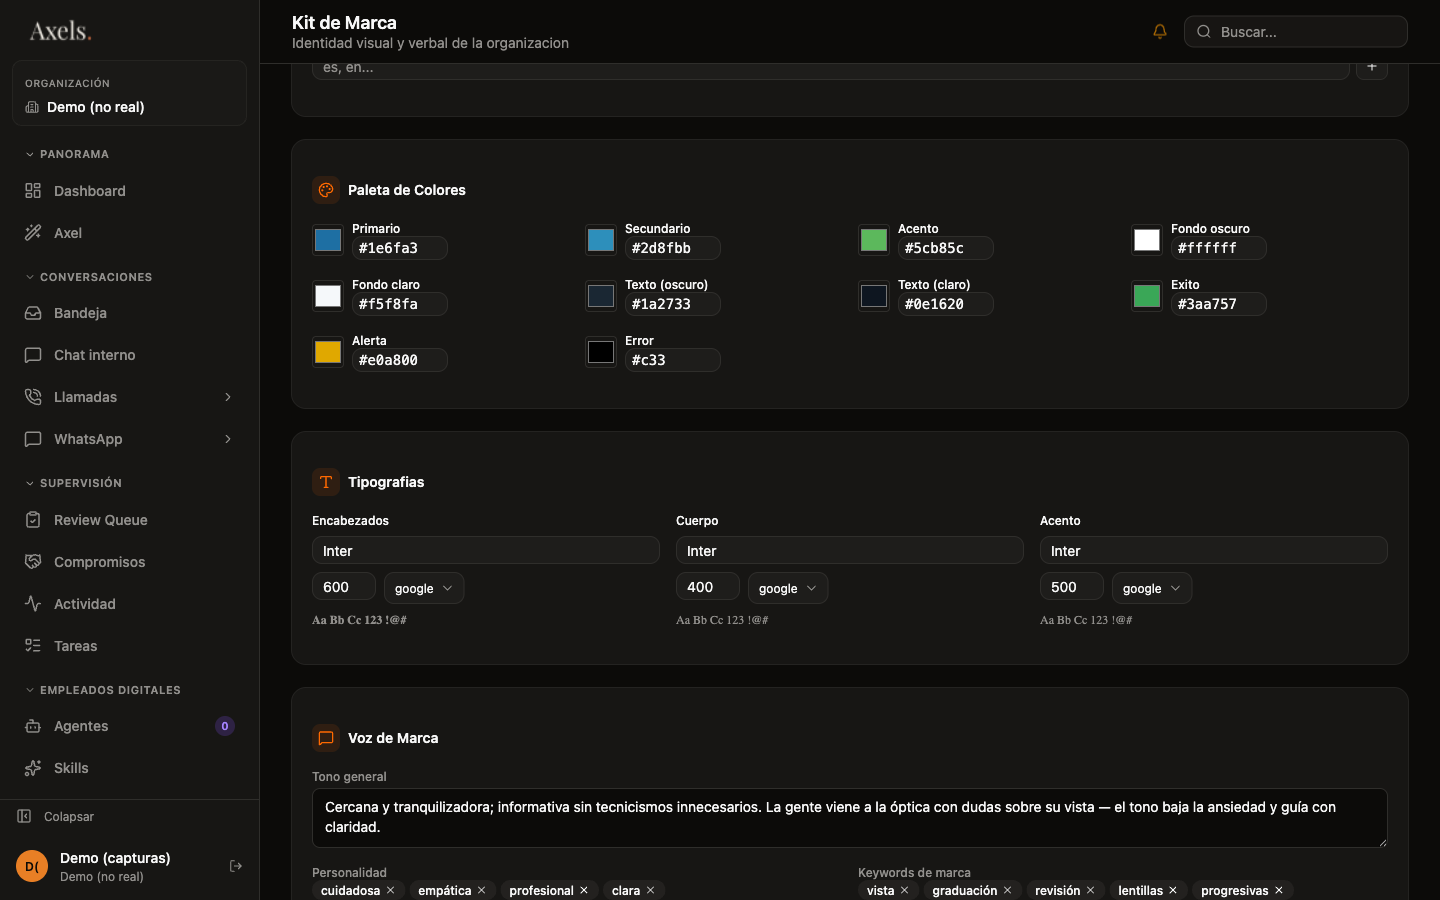Image resolution: width=1440 pixels, height=900 pixels.
Task: Open the notifications bell icon
Action: pyautogui.click(x=1160, y=32)
